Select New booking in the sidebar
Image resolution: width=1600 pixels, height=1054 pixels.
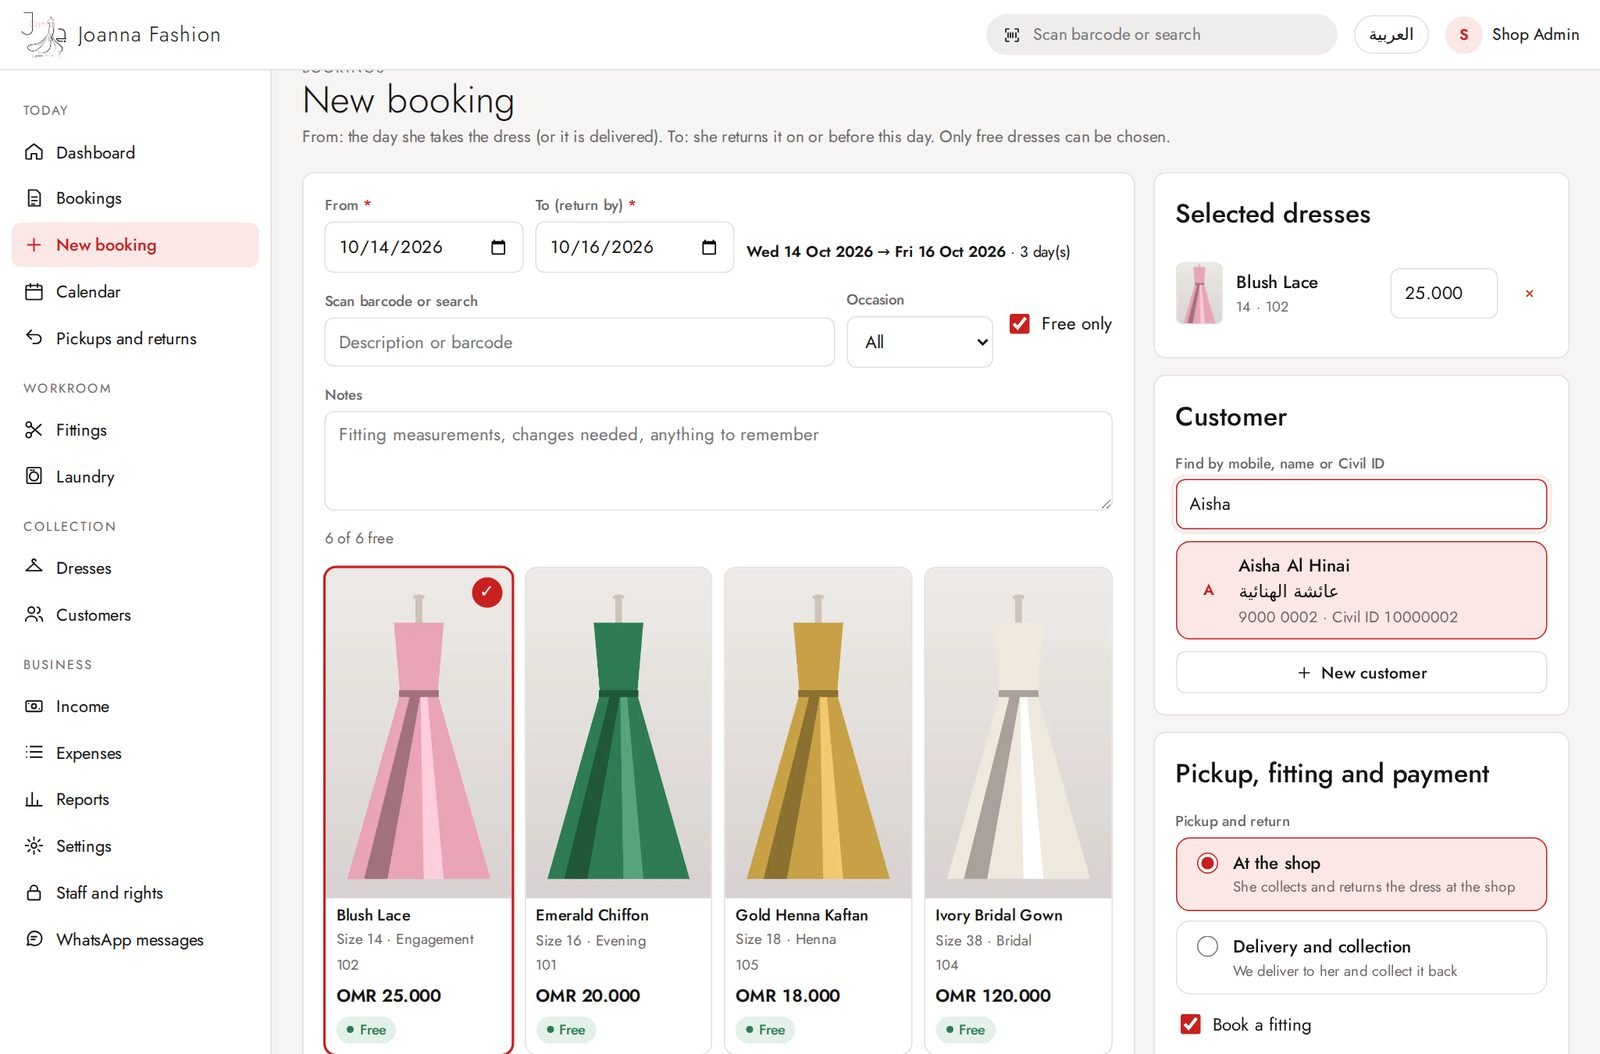click(135, 245)
